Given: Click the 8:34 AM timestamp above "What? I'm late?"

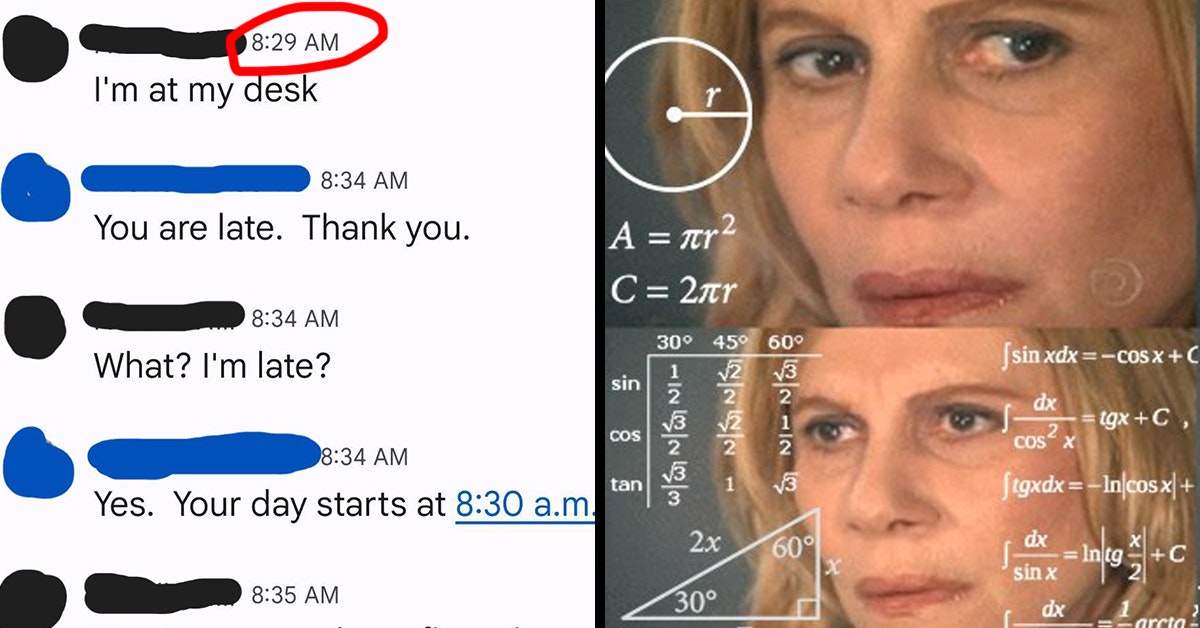Looking at the screenshot, I should click(x=295, y=318).
